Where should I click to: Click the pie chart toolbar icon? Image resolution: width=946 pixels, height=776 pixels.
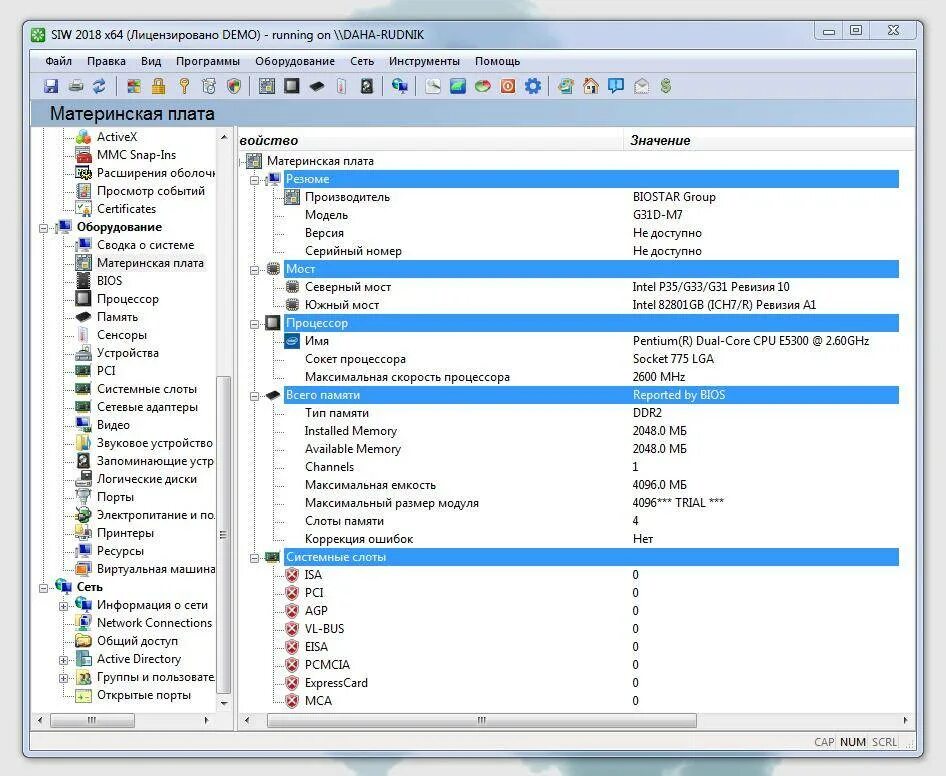coord(483,86)
